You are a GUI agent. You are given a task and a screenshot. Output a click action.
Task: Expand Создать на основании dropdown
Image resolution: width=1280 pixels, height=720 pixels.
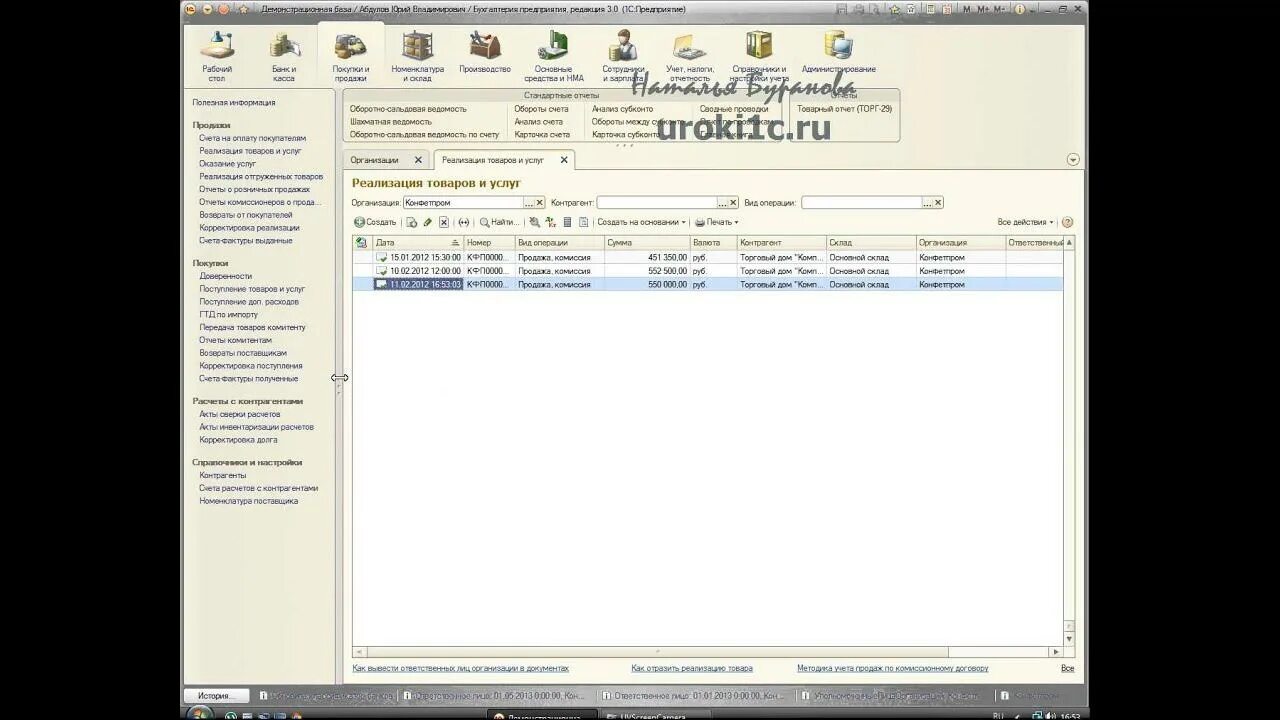[641, 222]
